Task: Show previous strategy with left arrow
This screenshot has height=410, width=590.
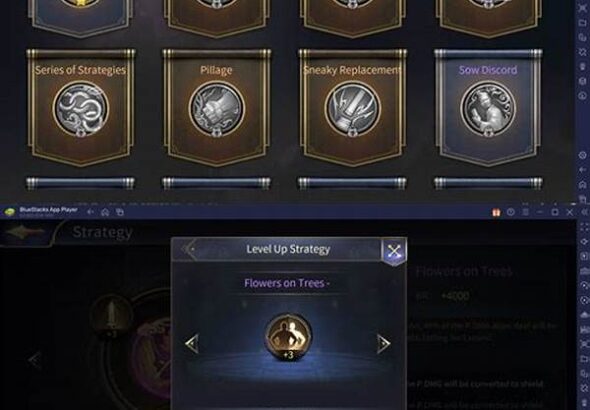Action: [x=192, y=343]
